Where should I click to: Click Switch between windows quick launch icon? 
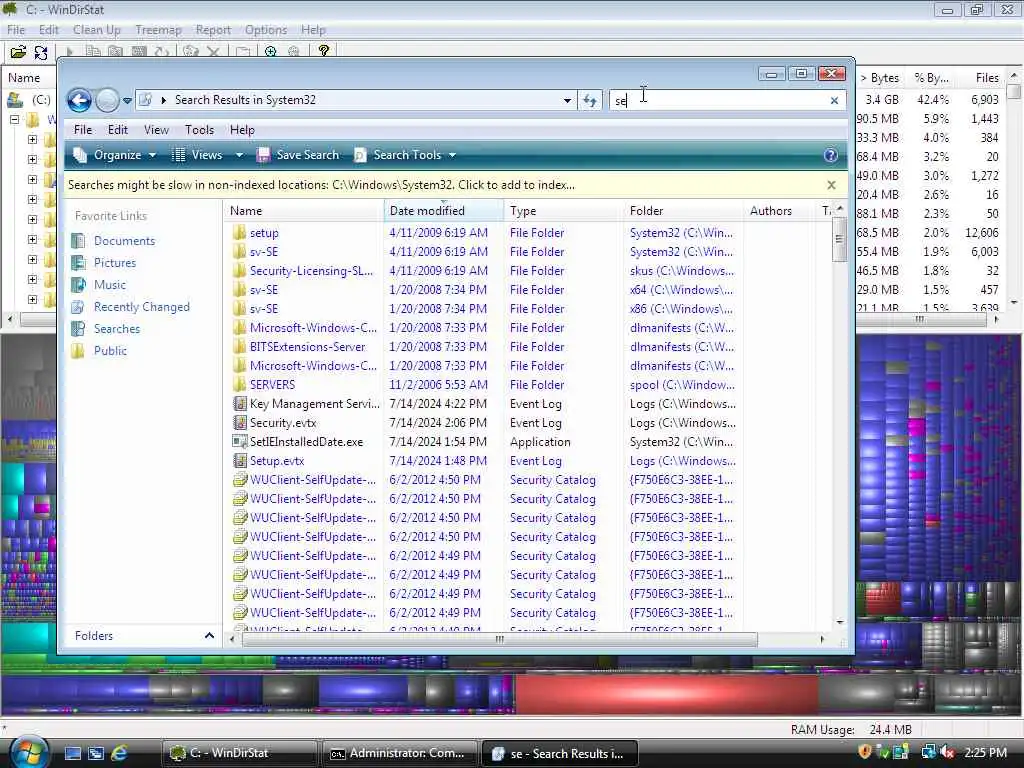click(96, 753)
